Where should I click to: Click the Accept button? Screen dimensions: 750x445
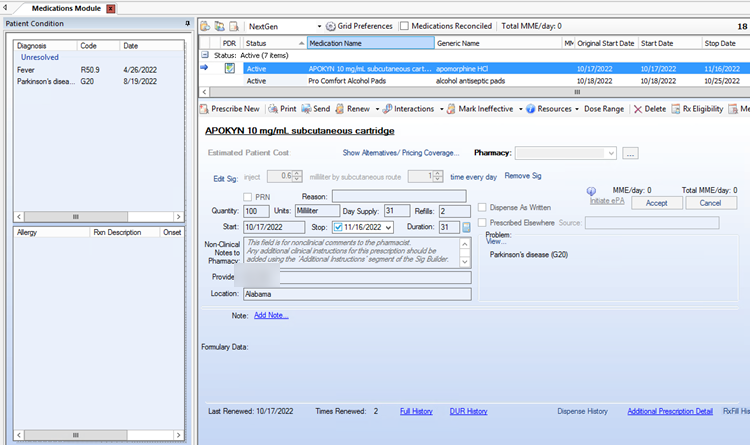click(657, 203)
